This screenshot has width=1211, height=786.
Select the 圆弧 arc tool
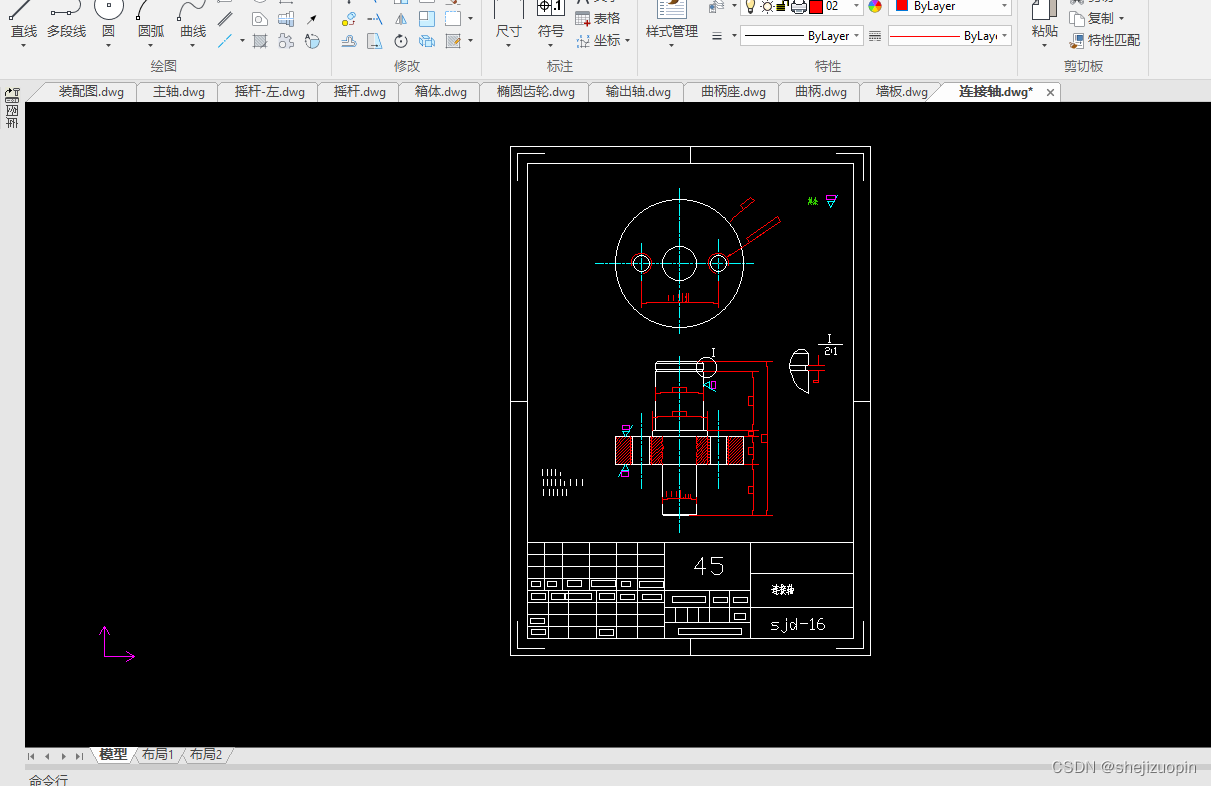150,20
